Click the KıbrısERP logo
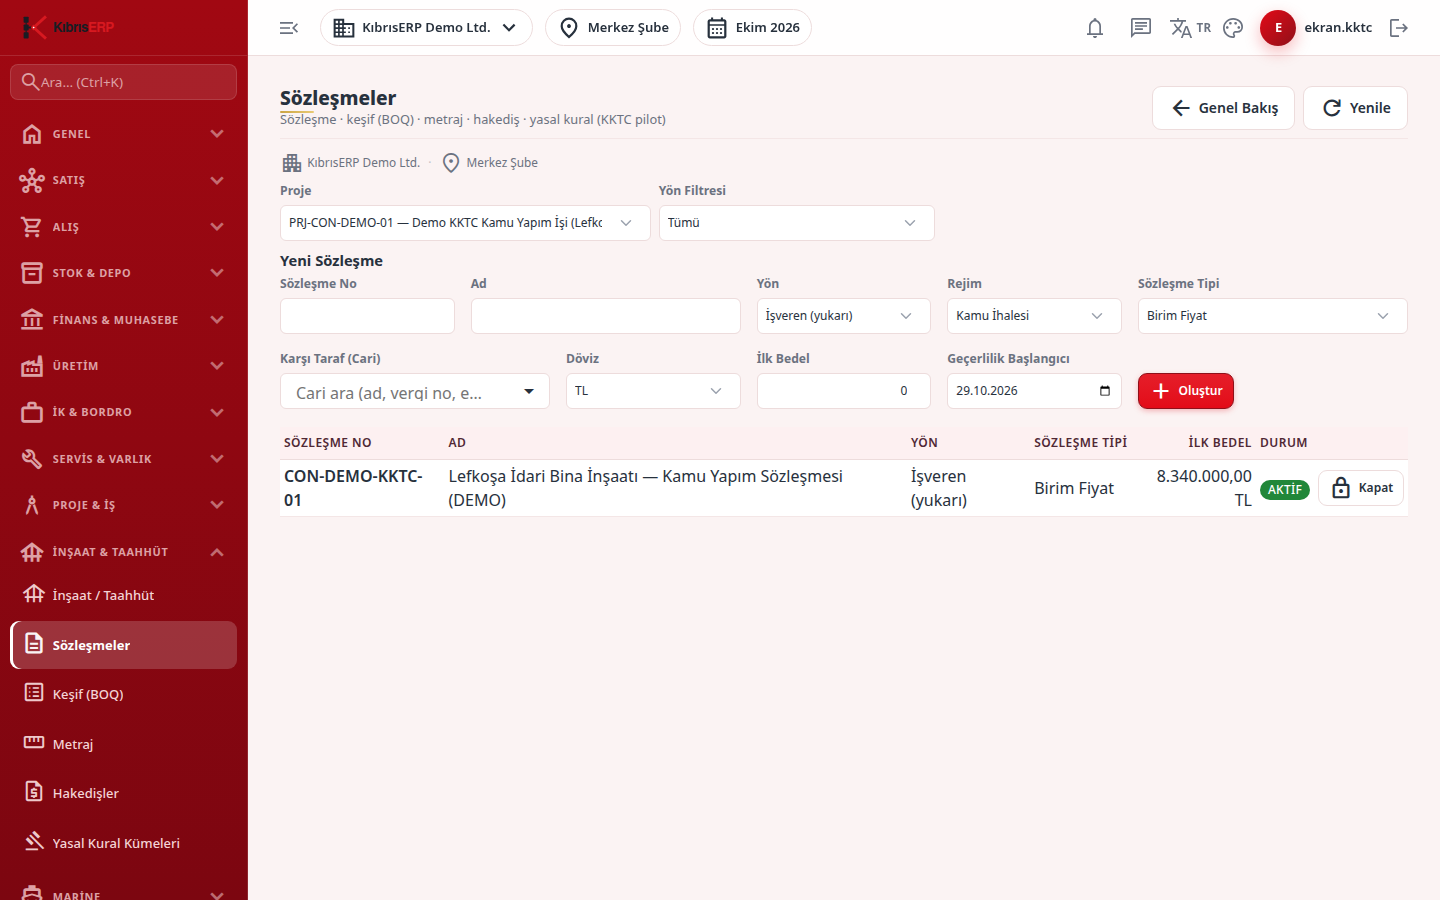Screen dimensions: 1440x900 [x=68, y=27]
